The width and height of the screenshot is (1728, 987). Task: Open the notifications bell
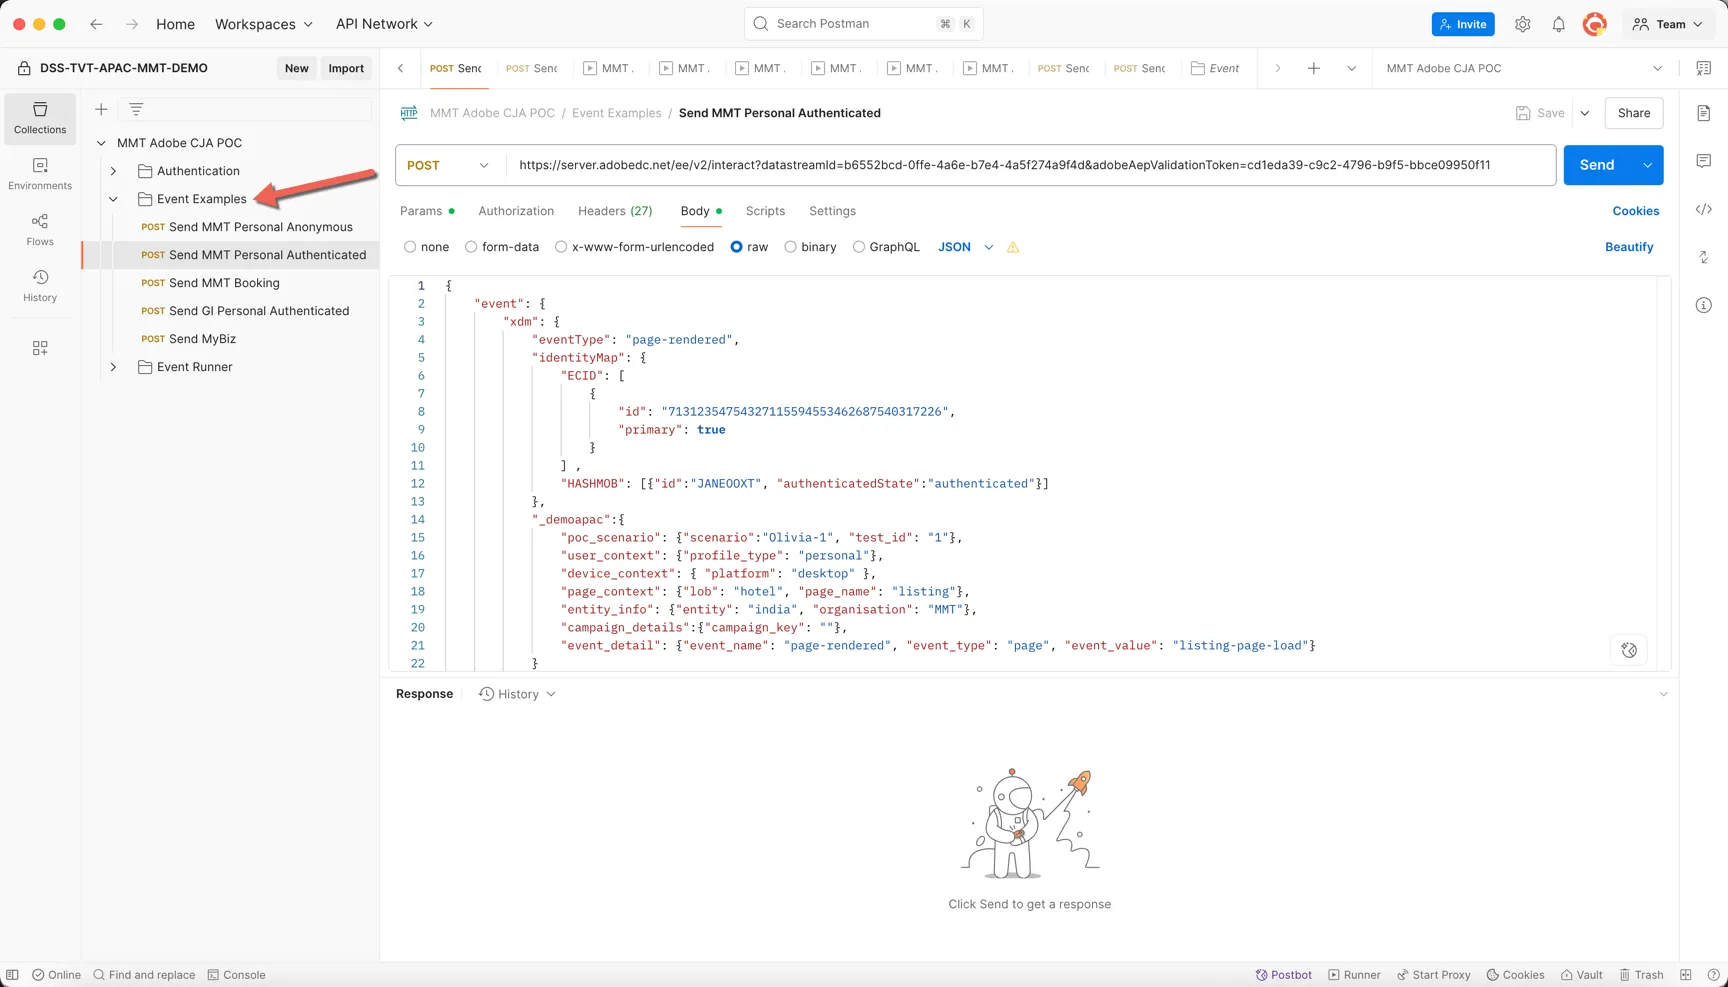point(1558,24)
